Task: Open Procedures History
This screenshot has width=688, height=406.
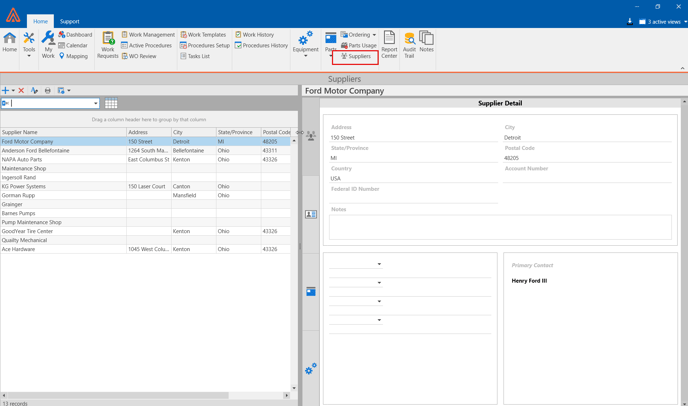Action: pyautogui.click(x=262, y=45)
